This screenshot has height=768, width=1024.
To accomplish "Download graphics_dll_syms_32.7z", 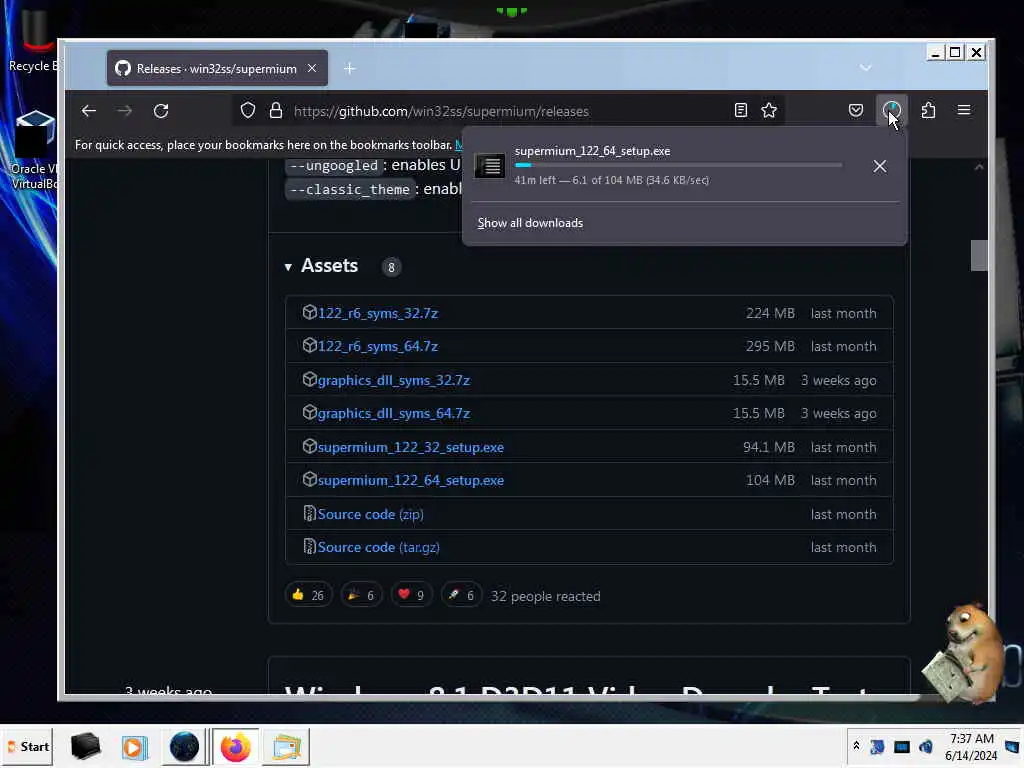I will (x=394, y=381).
